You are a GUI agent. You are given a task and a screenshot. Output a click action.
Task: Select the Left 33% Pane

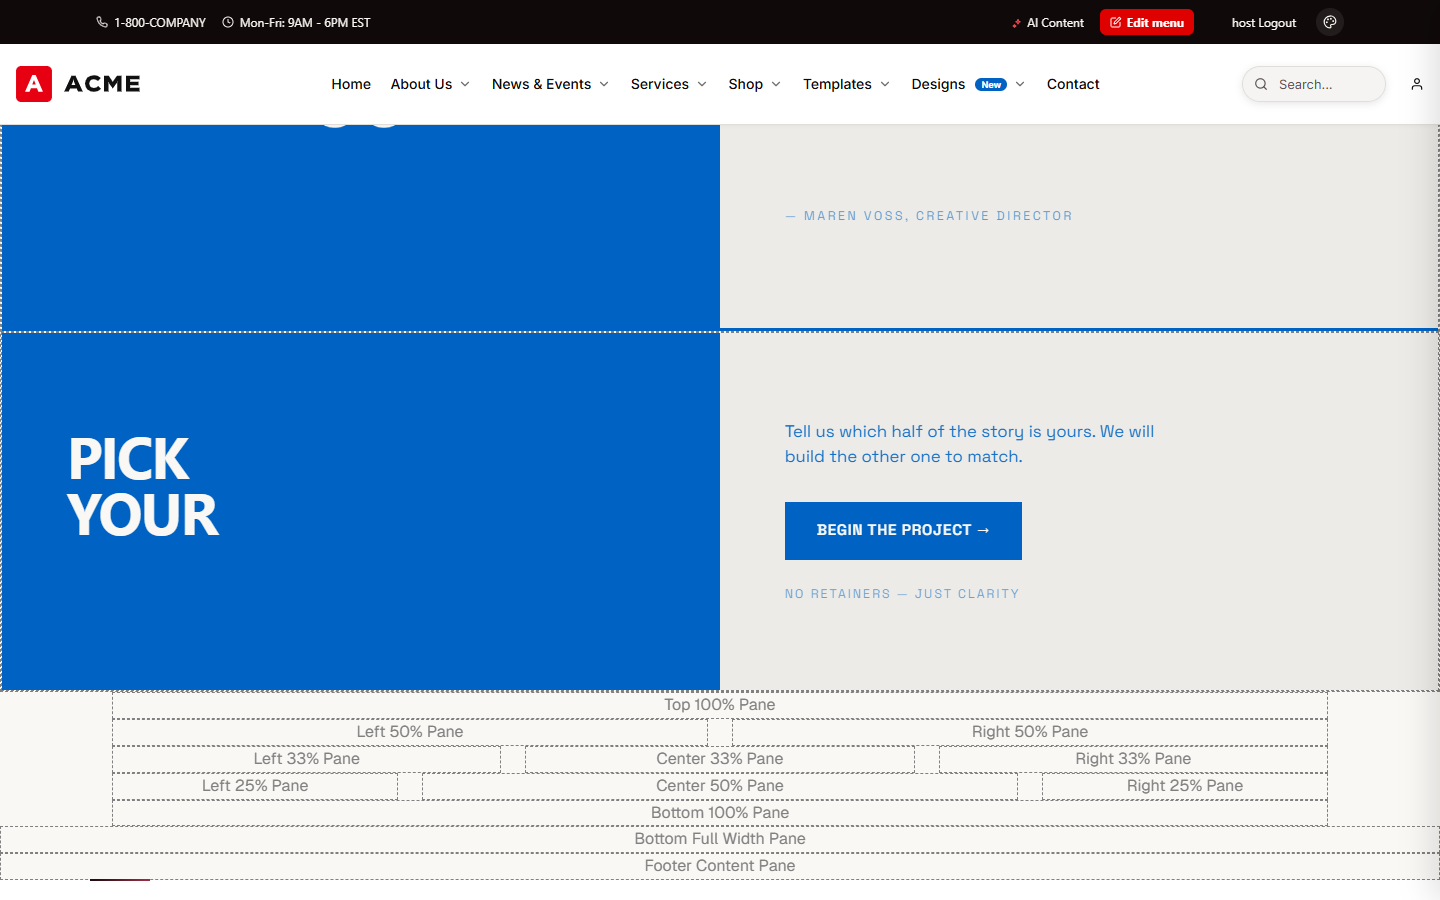pos(306,759)
